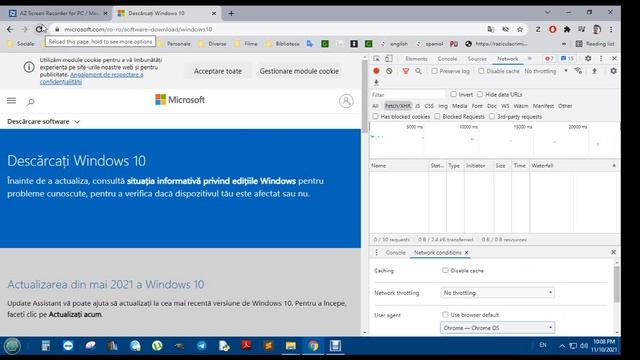This screenshot has height=360, width=640.
Task: Check the Invert filter checkbox
Action: (453, 94)
